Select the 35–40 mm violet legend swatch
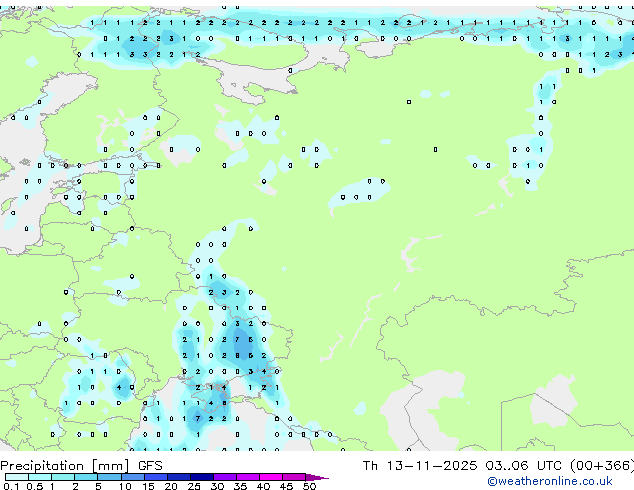 [248, 477]
